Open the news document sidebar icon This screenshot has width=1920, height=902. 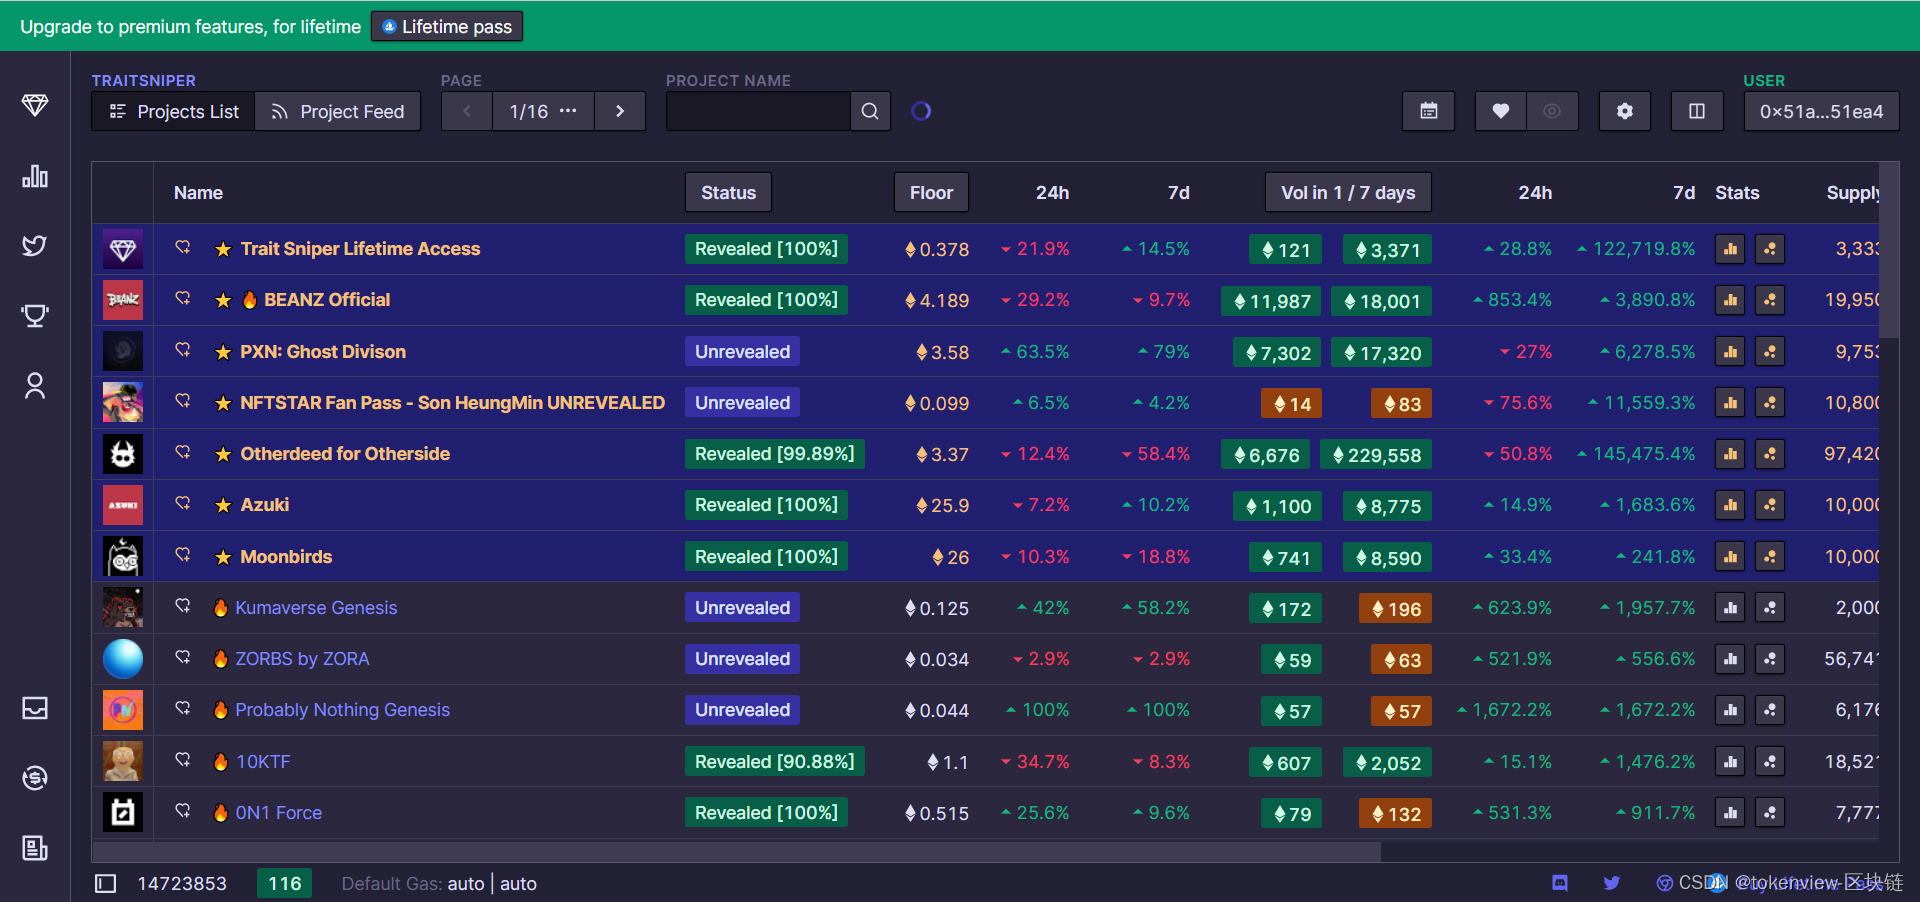tap(35, 848)
